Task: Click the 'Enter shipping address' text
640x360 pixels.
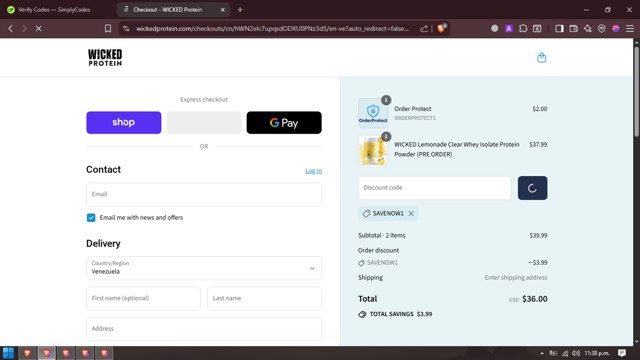Action: pos(516,278)
